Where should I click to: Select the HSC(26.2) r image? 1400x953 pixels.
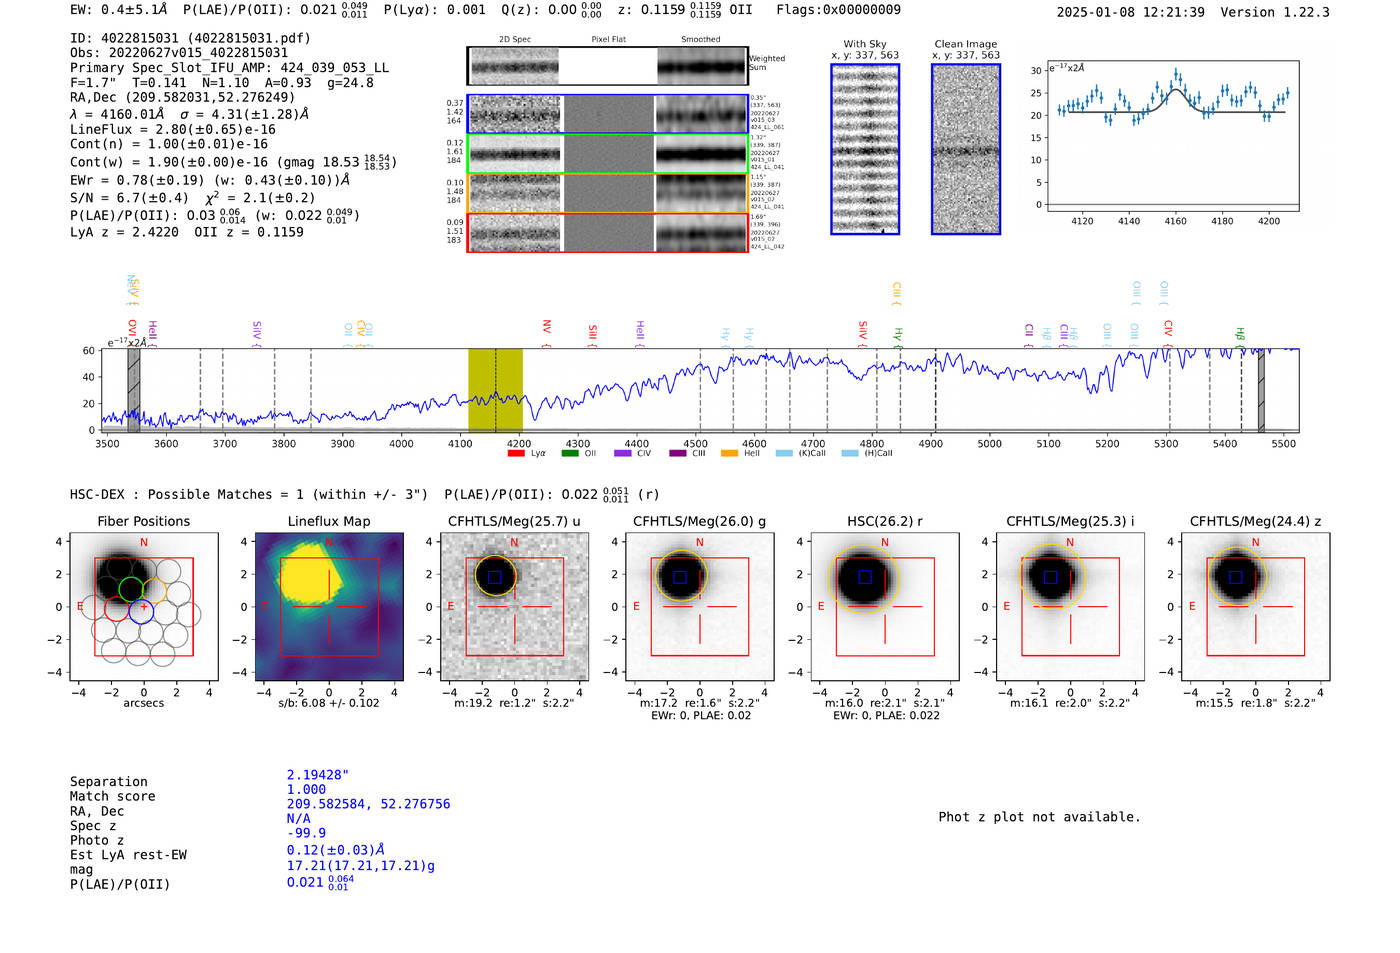(885, 606)
